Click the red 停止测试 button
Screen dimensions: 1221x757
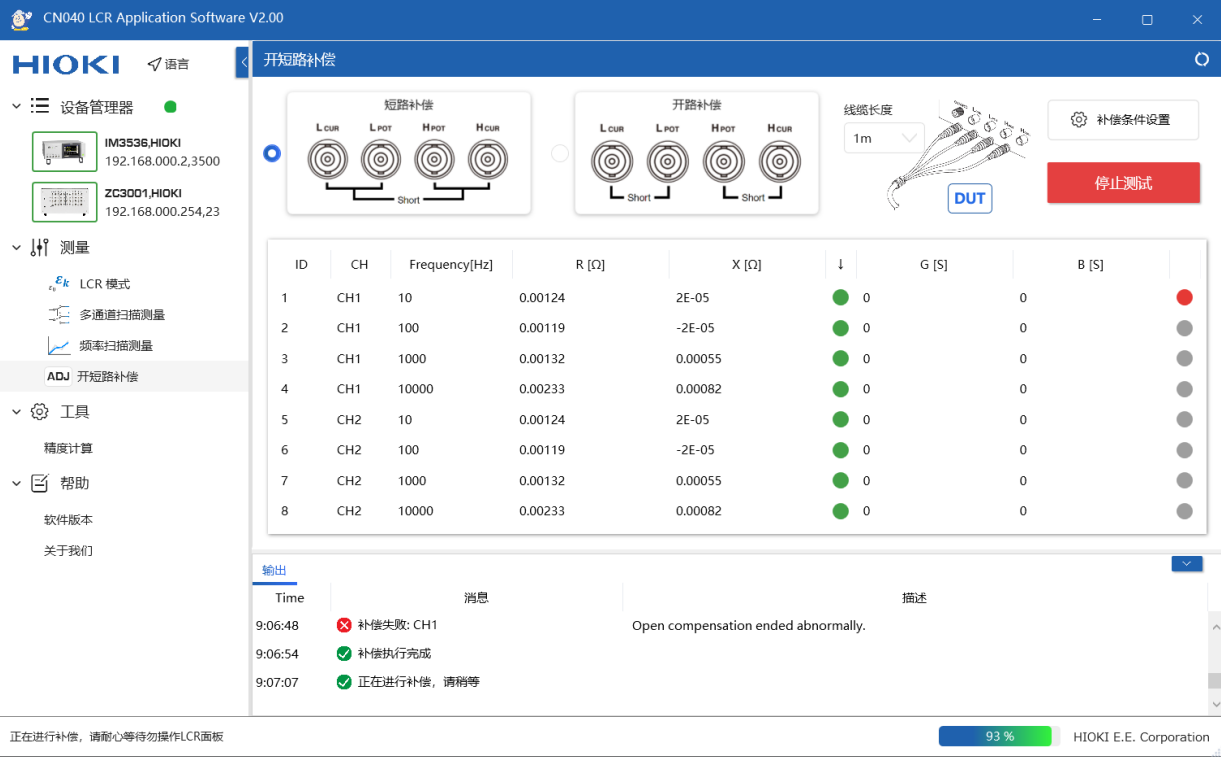pyautogui.click(x=1123, y=183)
